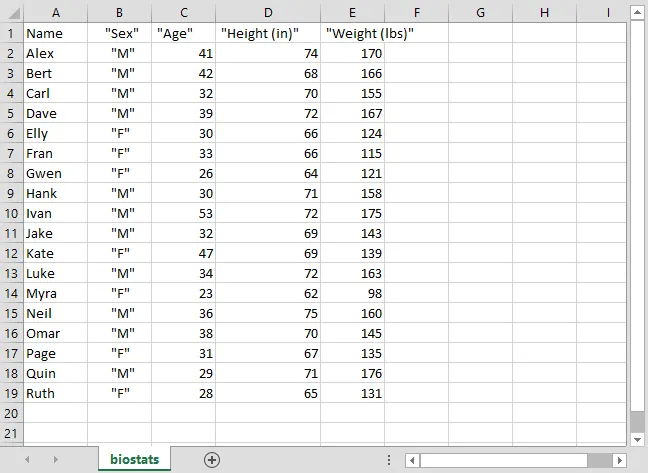This screenshot has height=473, width=648.
Task: Select the cell containing Quin
Action: pyautogui.click(x=55, y=373)
